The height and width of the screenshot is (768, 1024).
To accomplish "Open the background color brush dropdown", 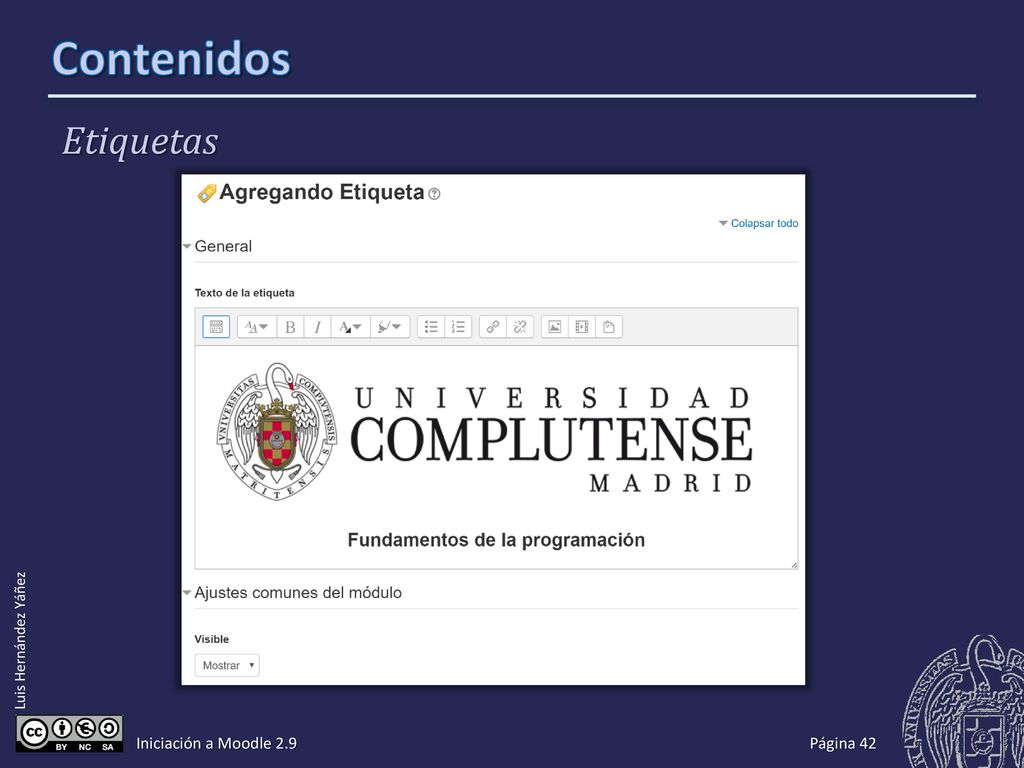I will [x=390, y=327].
